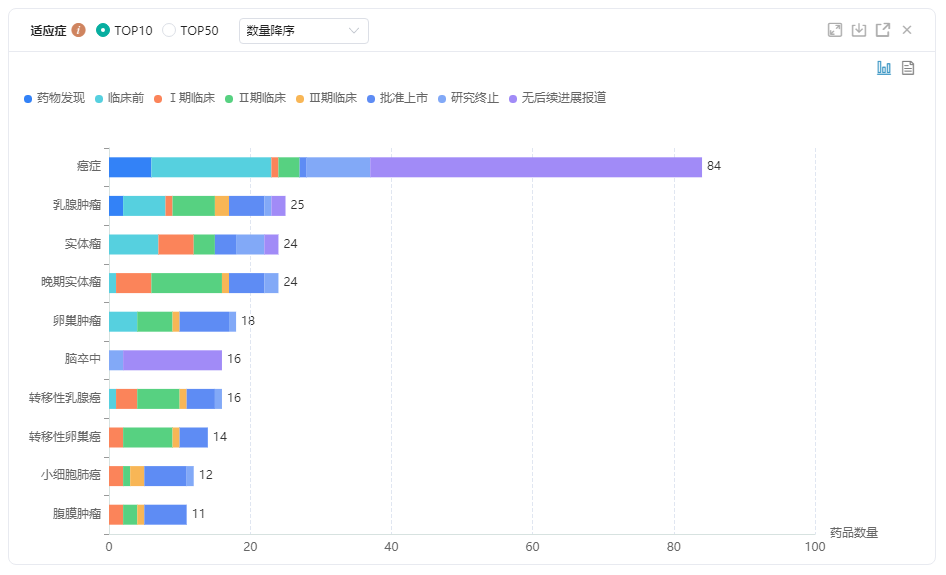Viewport: 946px width, 575px height.
Task: Click the download chart icon
Action: 859,30
